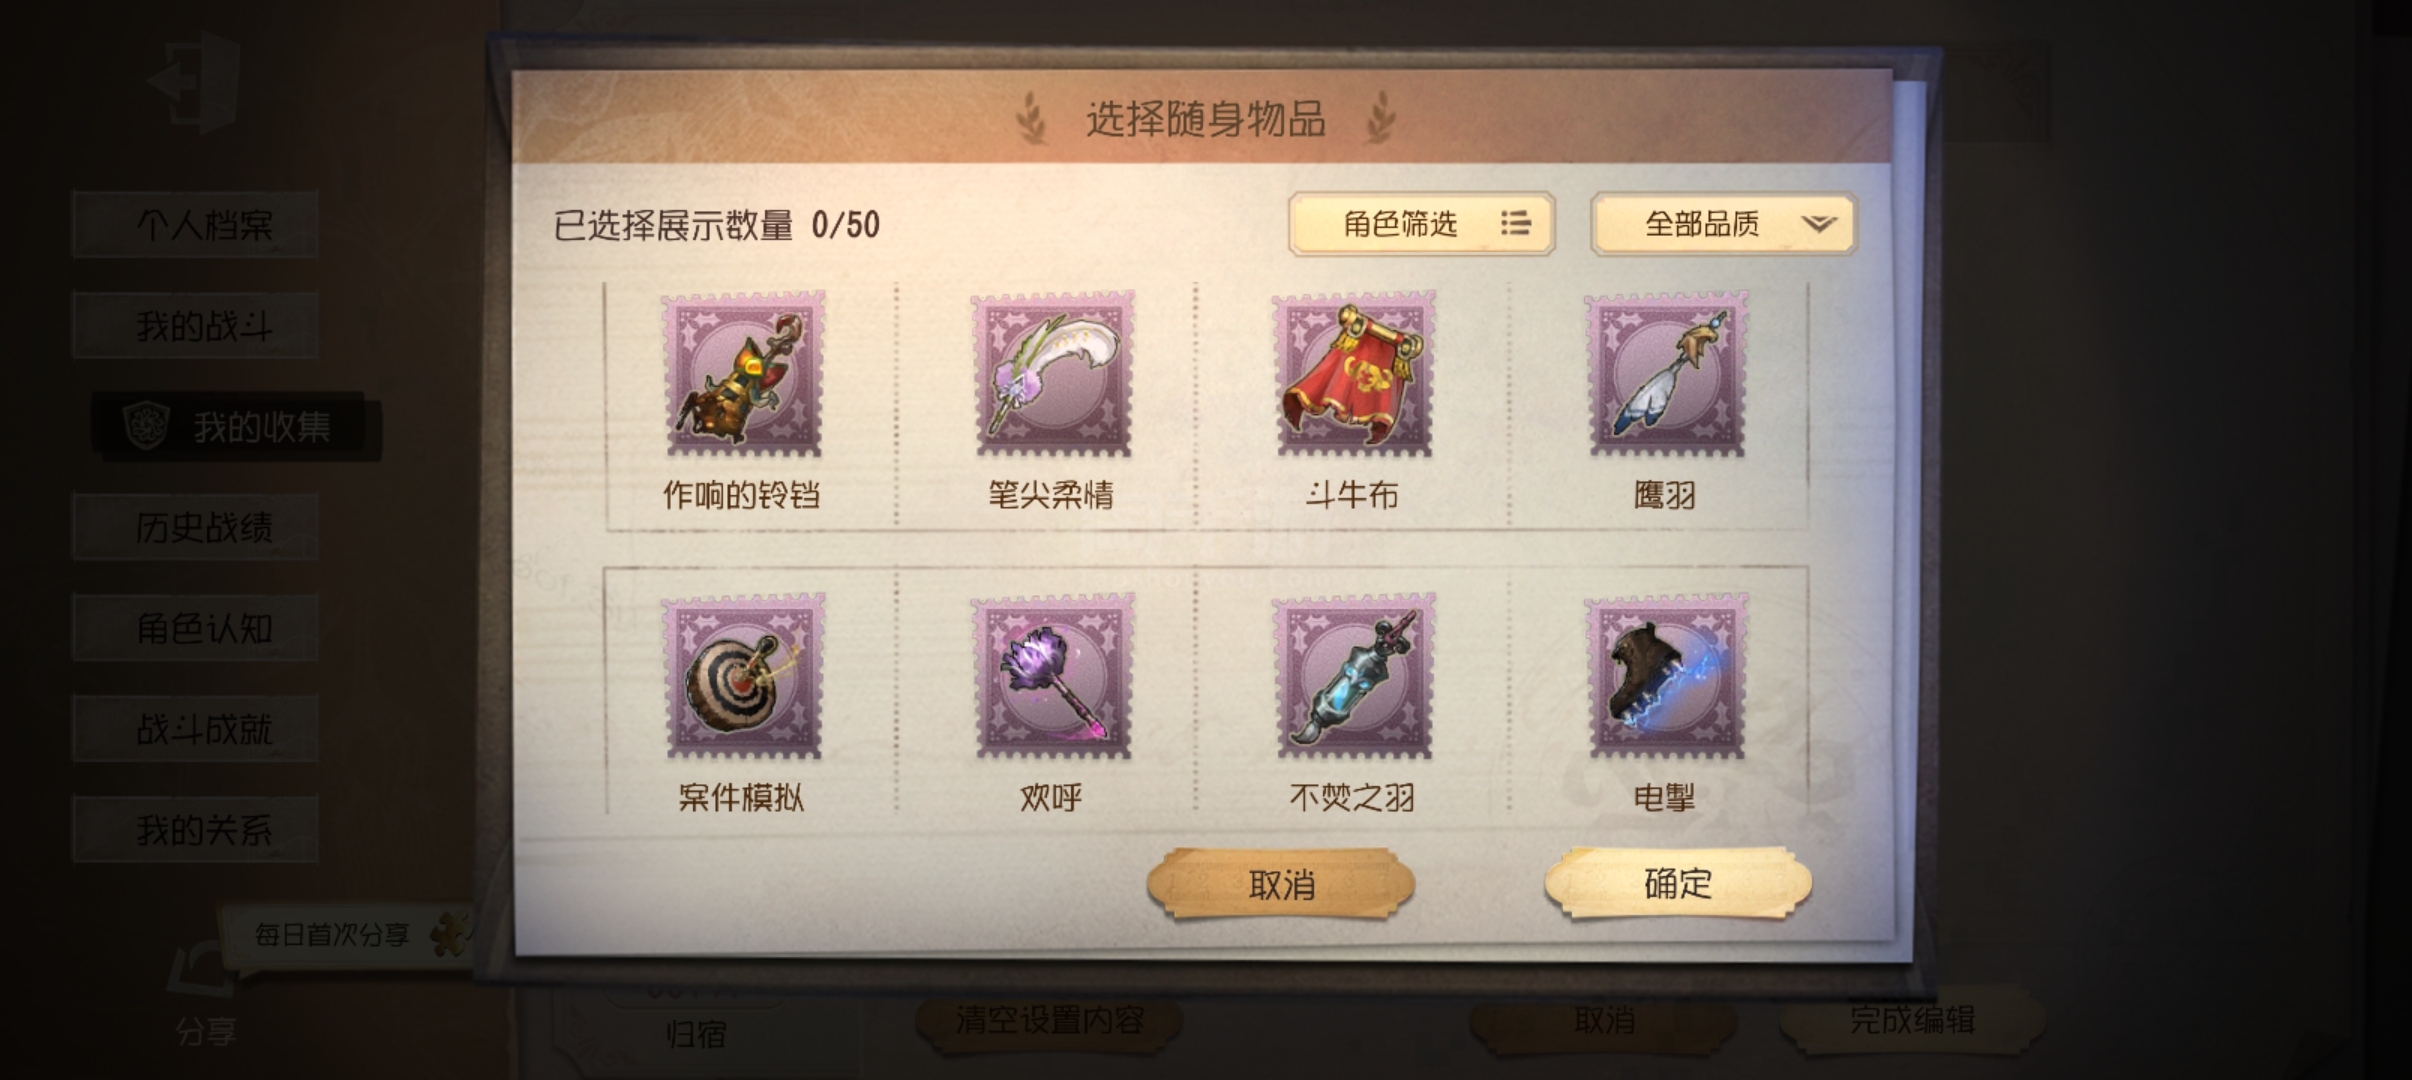Confirm selection with 确定 button
The image size is (2412, 1080).
[1678, 883]
